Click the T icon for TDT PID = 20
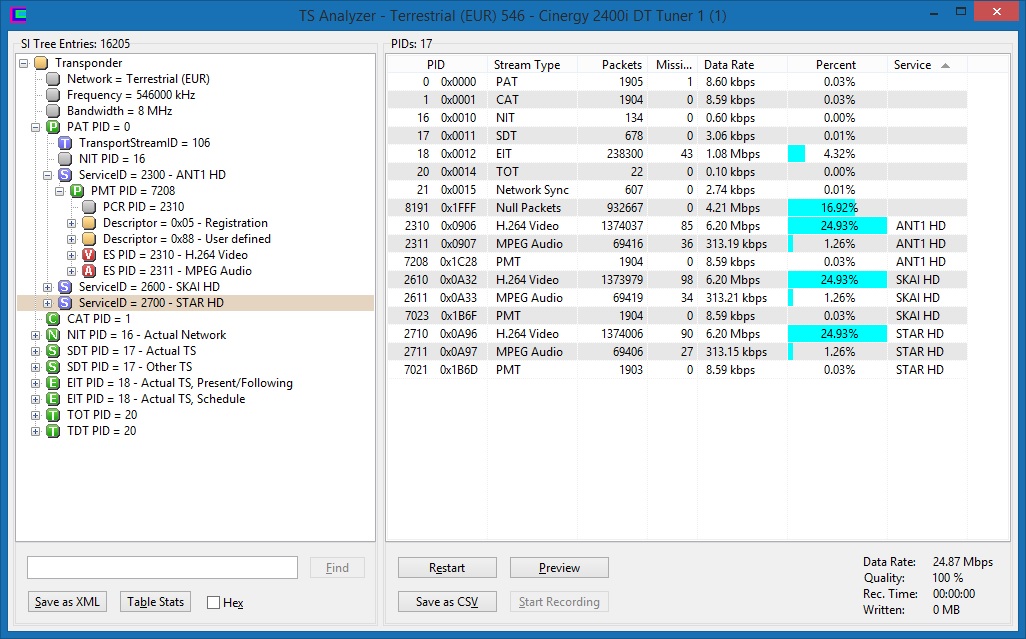This screenshot has height=639, width=1026. [53, 431]
